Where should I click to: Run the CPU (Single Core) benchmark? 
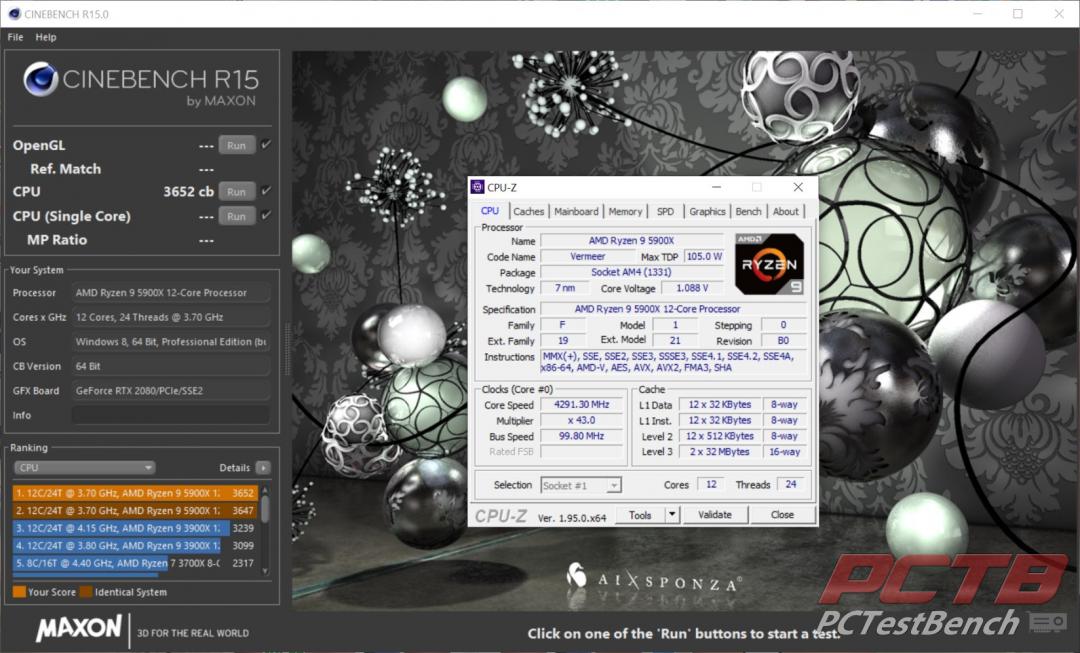pyautogui.click(x=237, y=216)
